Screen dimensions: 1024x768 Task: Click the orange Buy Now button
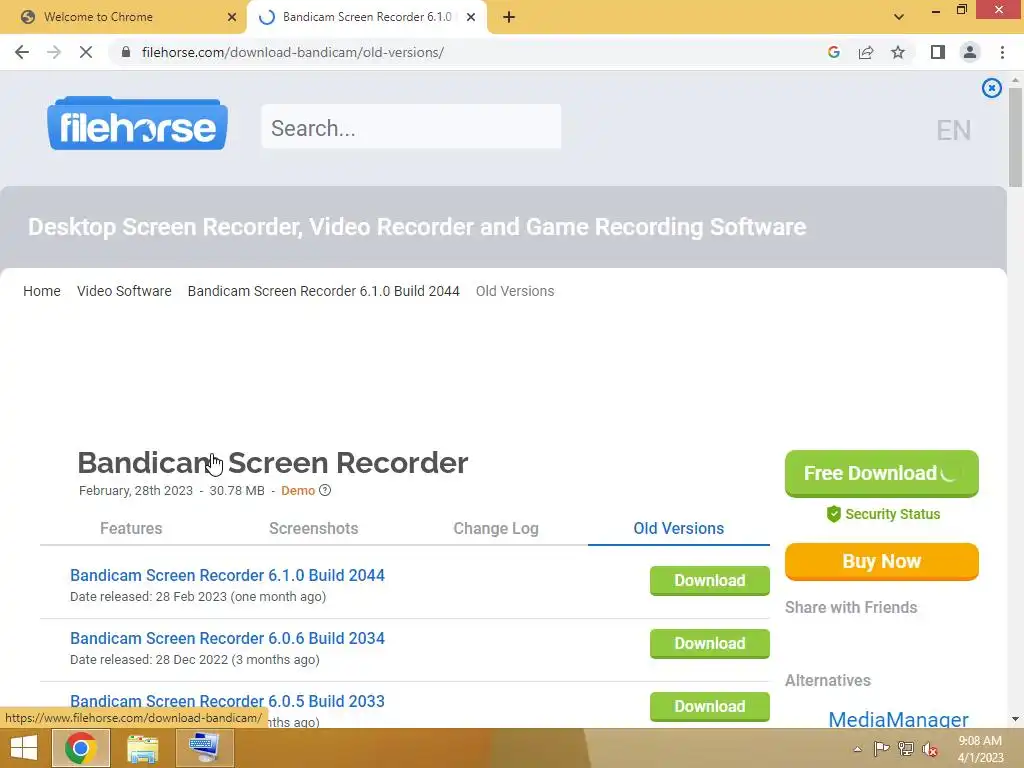pos(882,562)
